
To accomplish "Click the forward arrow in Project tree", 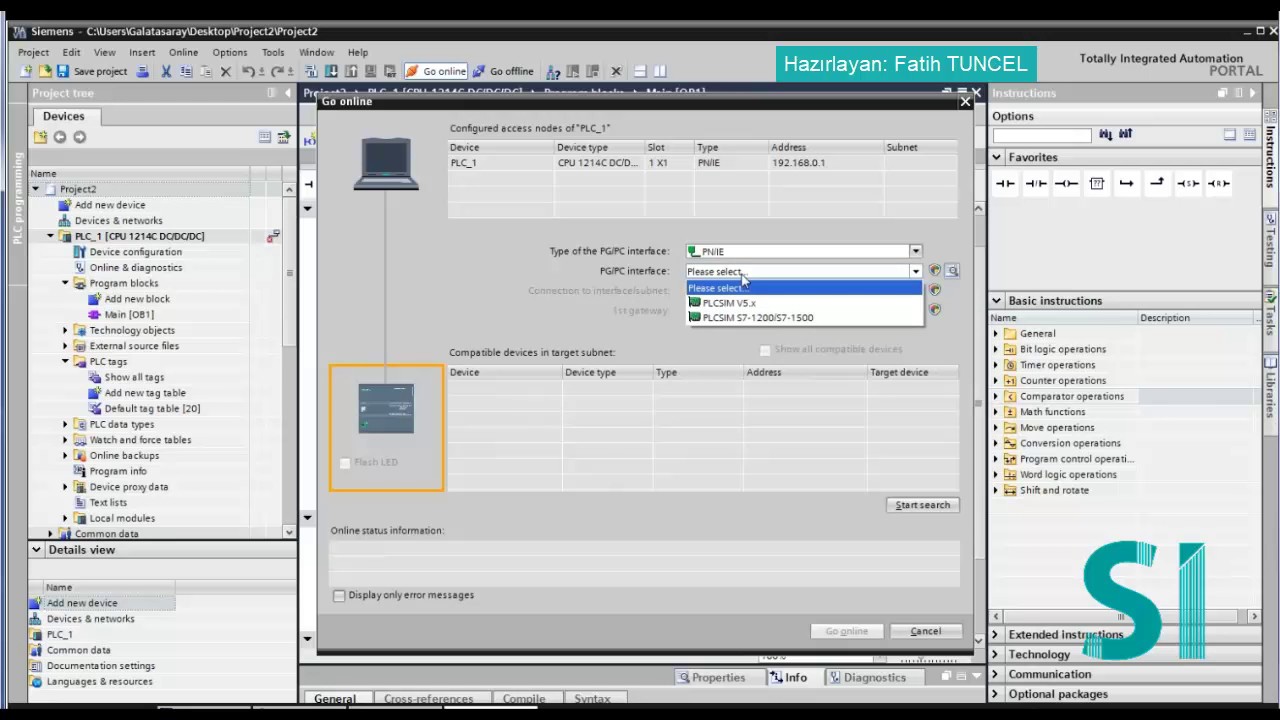I will pos(79,137).
